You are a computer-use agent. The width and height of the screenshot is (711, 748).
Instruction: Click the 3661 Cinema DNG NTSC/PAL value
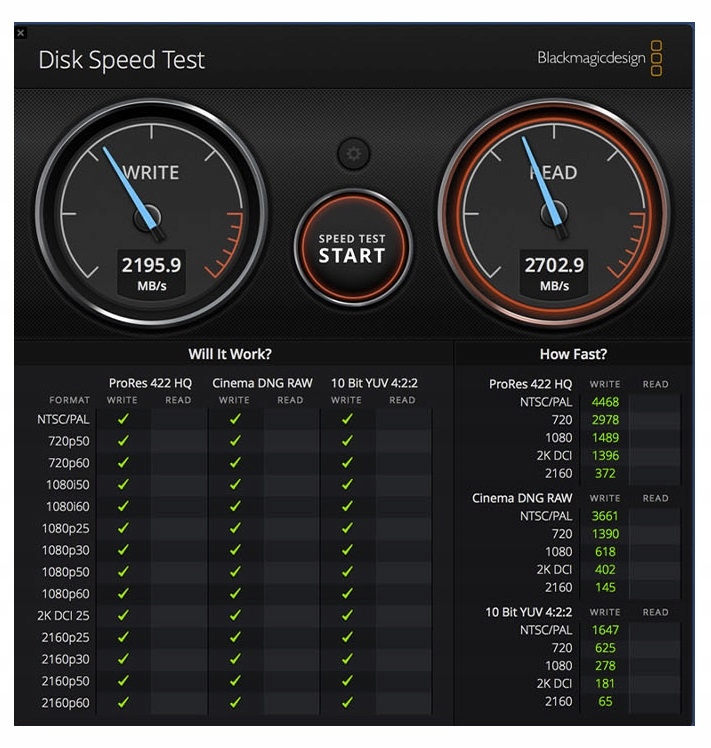pos(605,516)
